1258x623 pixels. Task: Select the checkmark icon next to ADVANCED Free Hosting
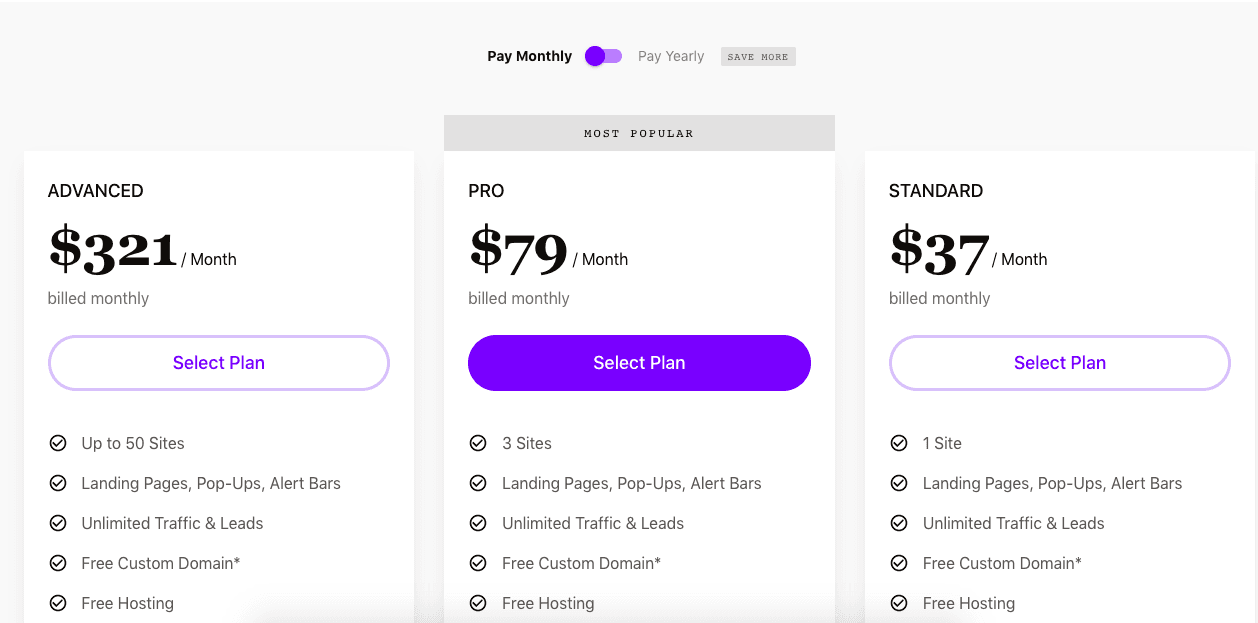[58, 603]
